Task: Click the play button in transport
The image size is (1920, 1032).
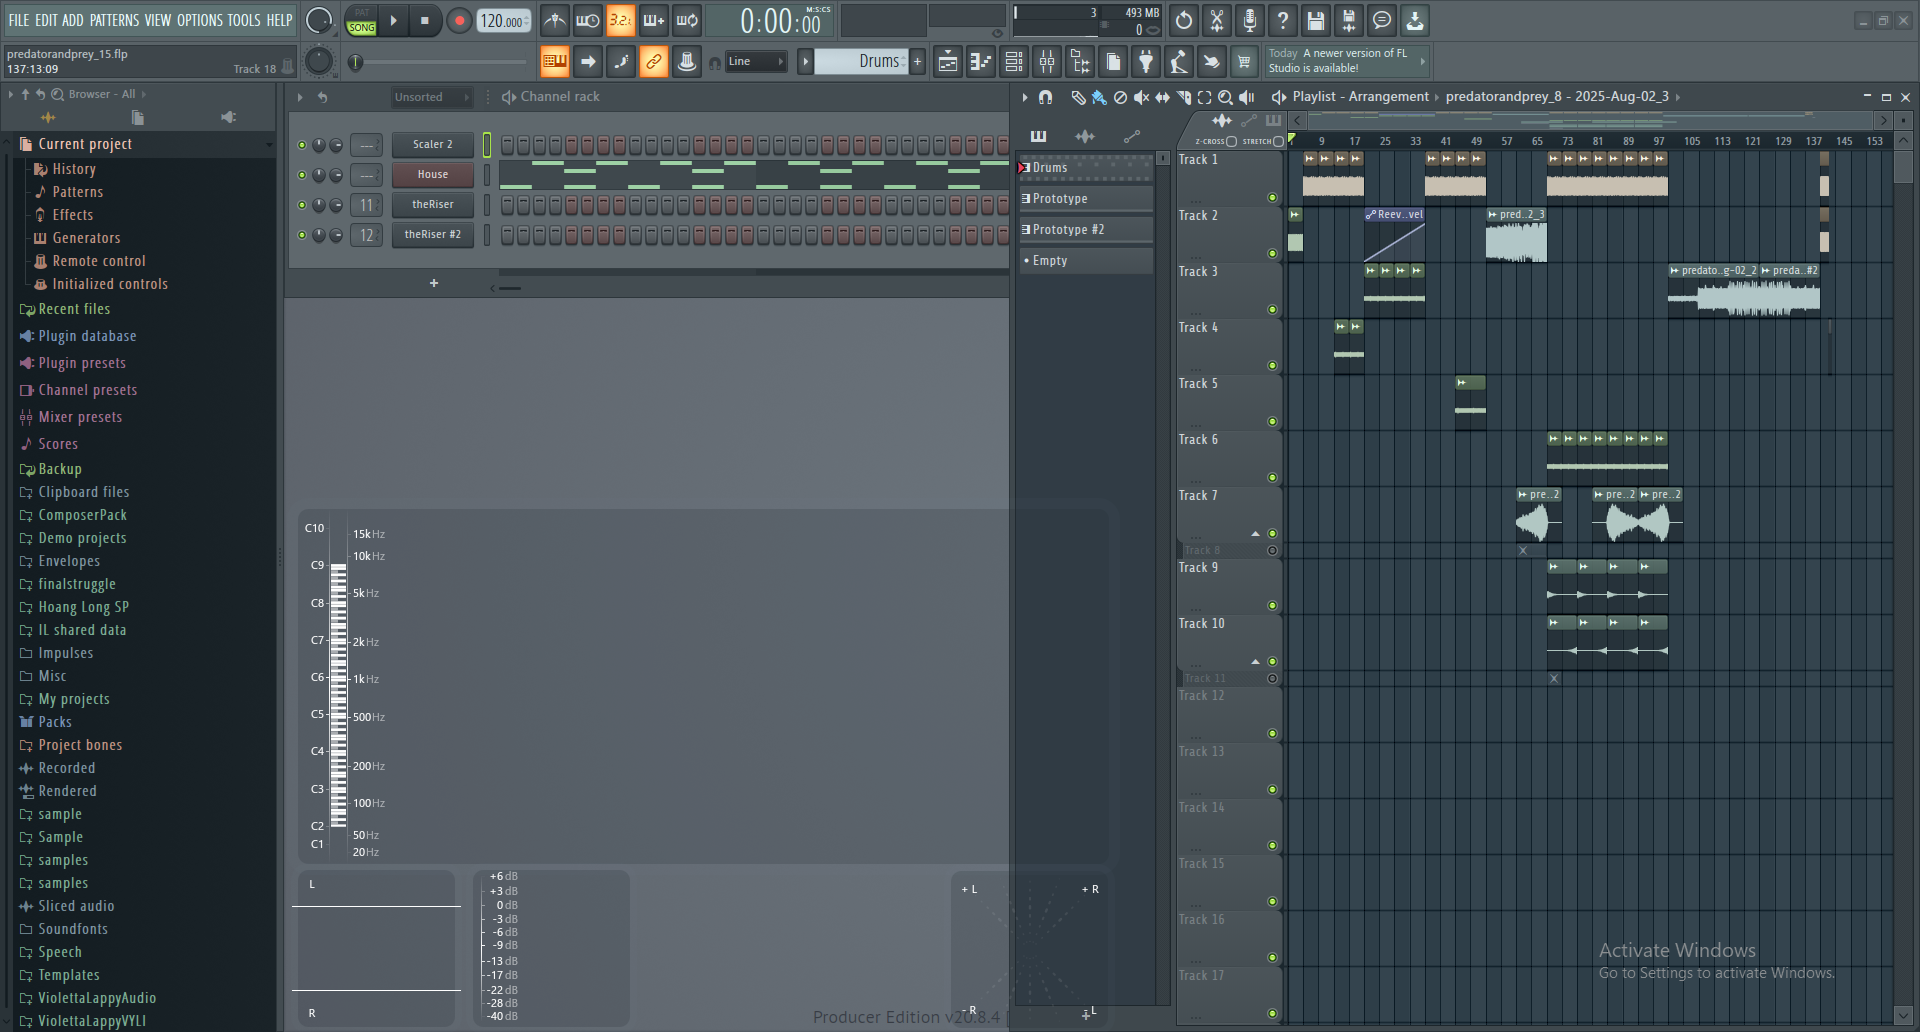Action: [x=393, y=21]
